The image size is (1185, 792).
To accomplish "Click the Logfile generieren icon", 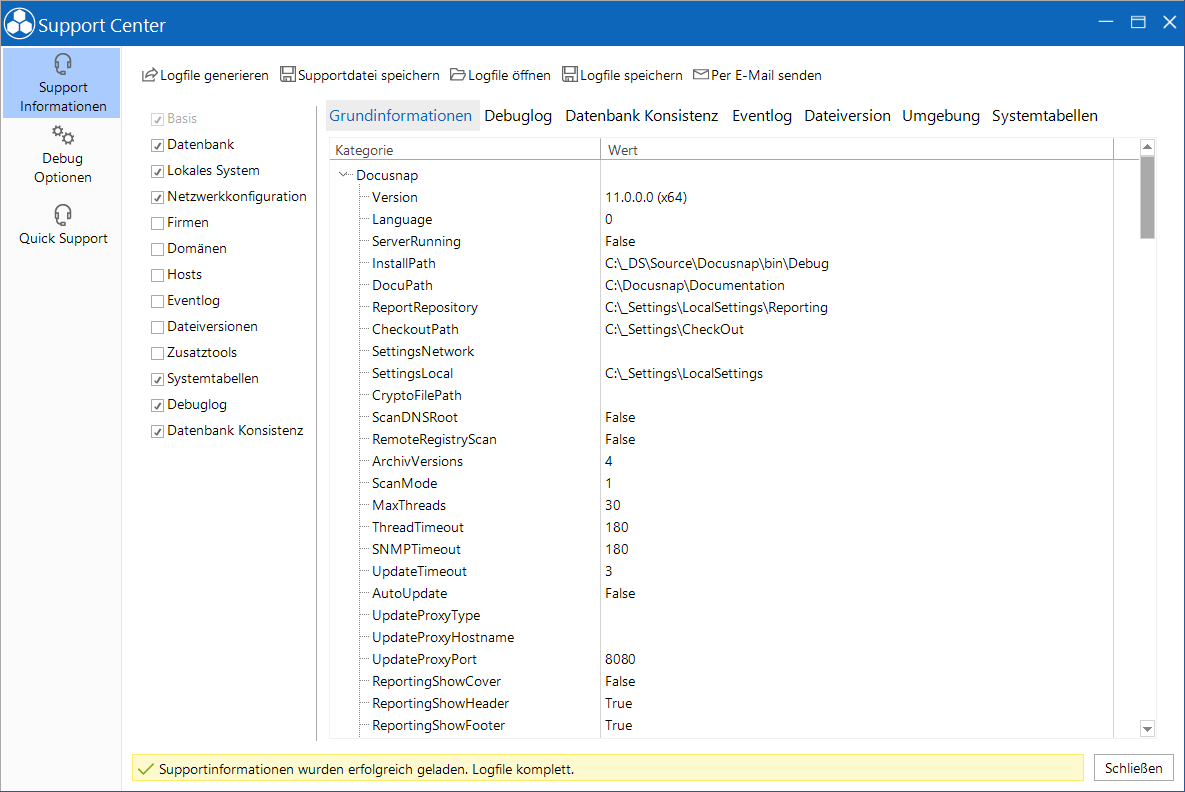I will (x=150, y=75).
